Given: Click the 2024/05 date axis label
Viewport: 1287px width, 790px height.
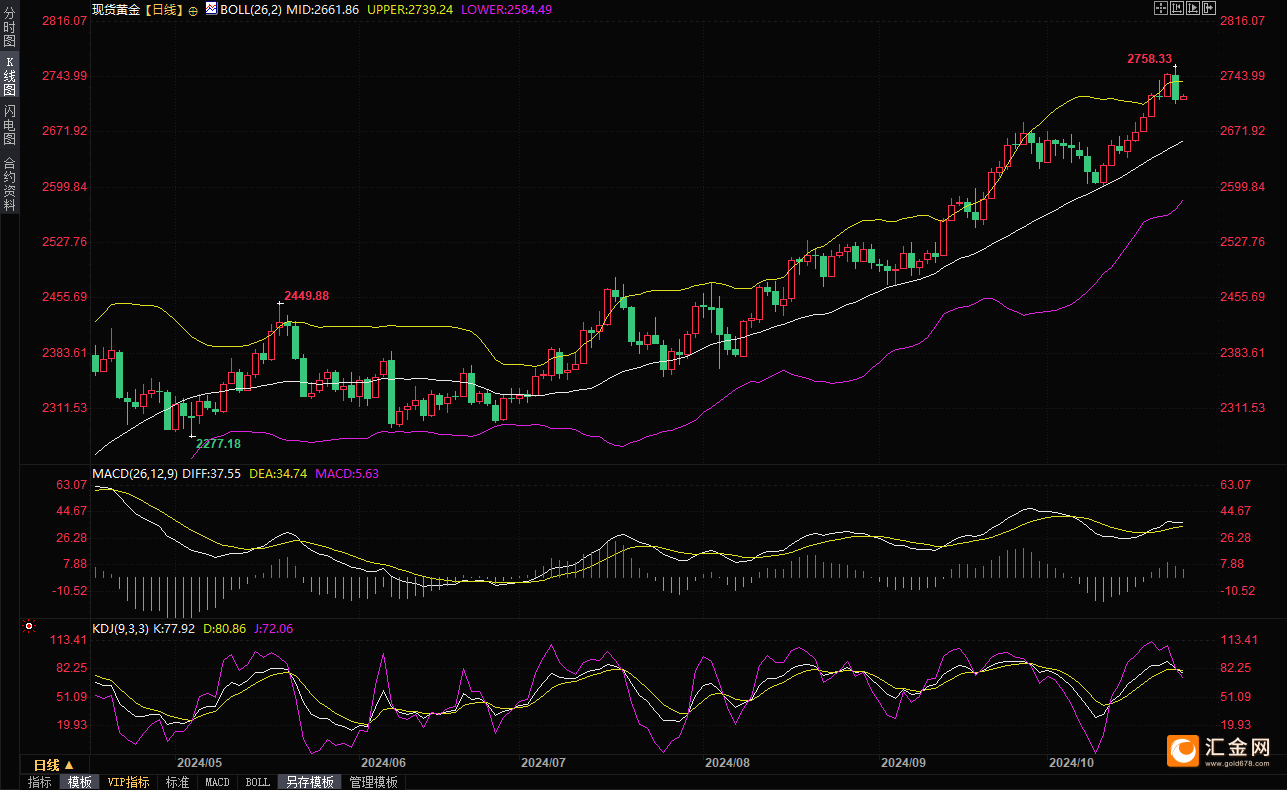Looking at the screenshot, I should [x=199, y=763].
